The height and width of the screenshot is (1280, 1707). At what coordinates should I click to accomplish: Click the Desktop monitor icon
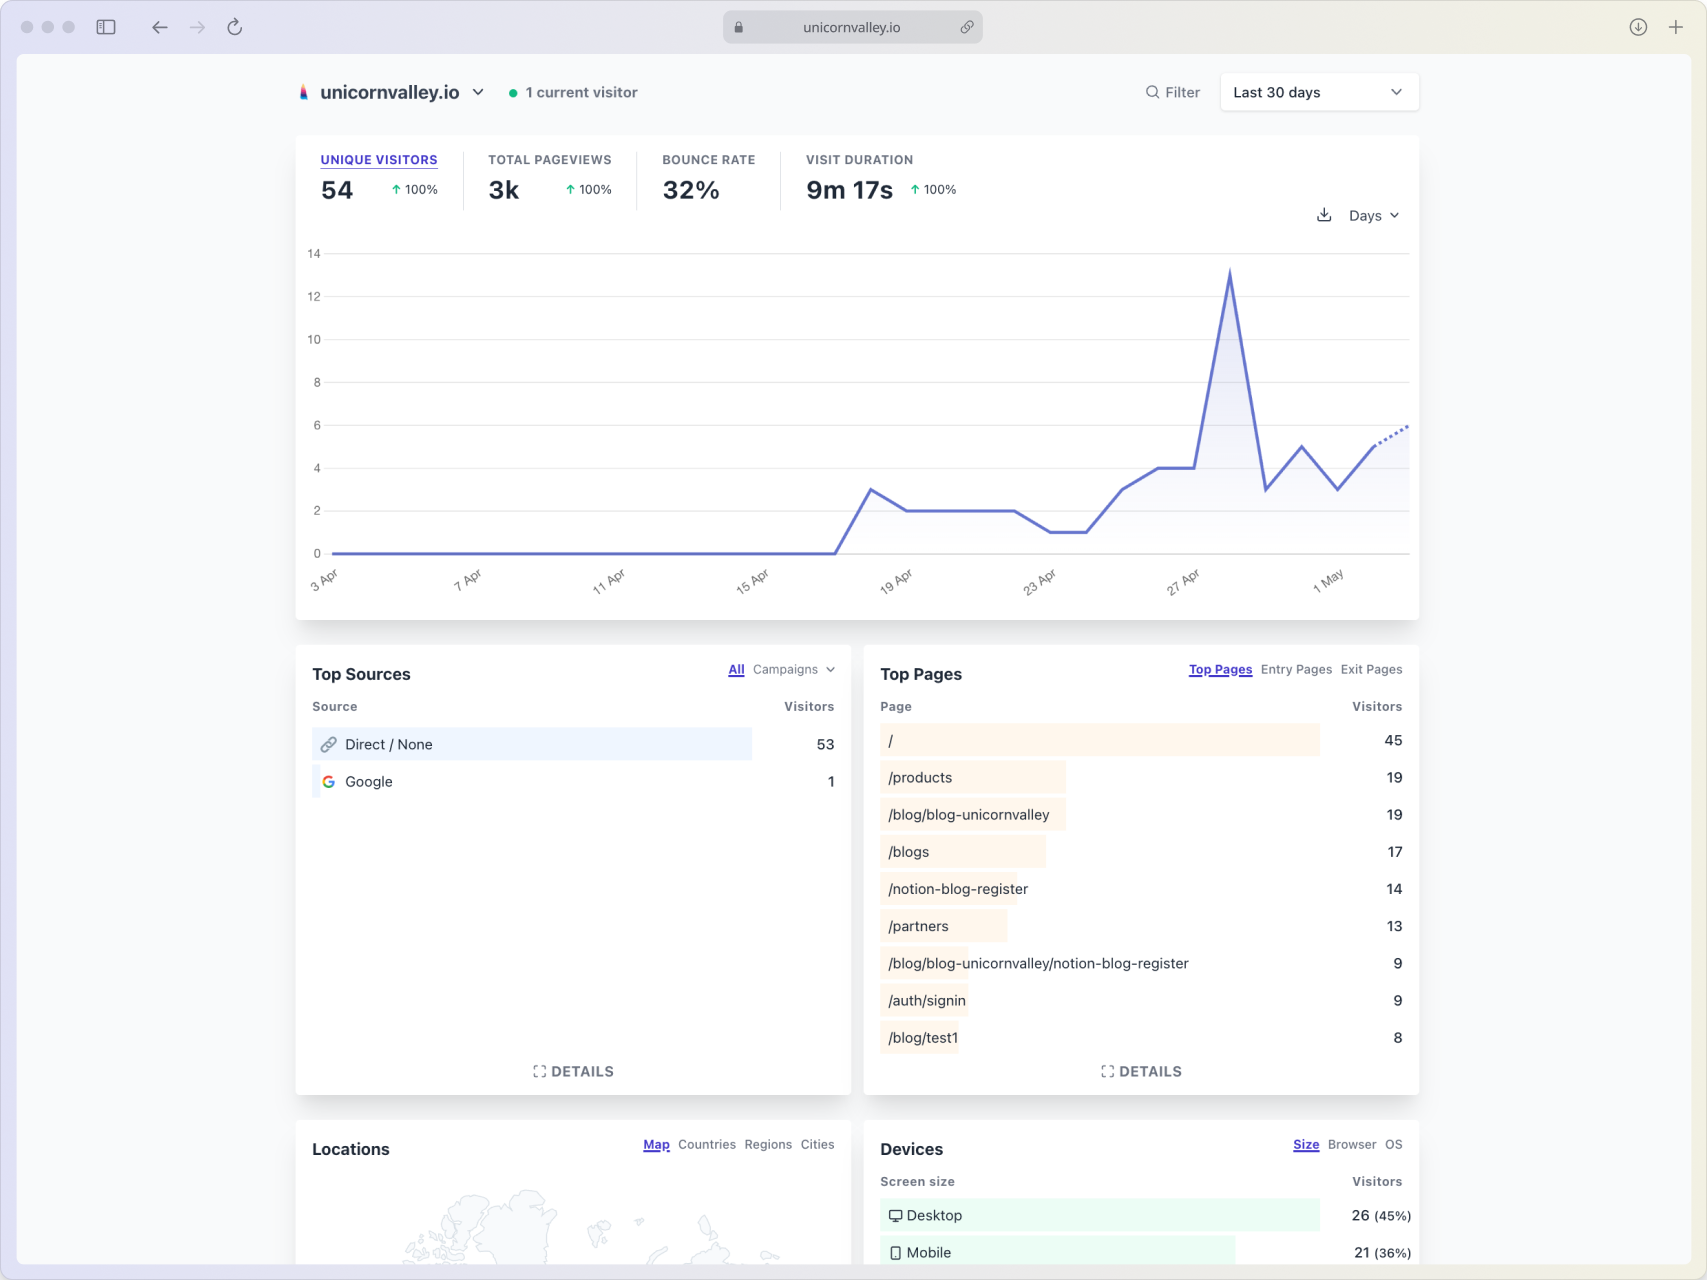click(895, 1216)
